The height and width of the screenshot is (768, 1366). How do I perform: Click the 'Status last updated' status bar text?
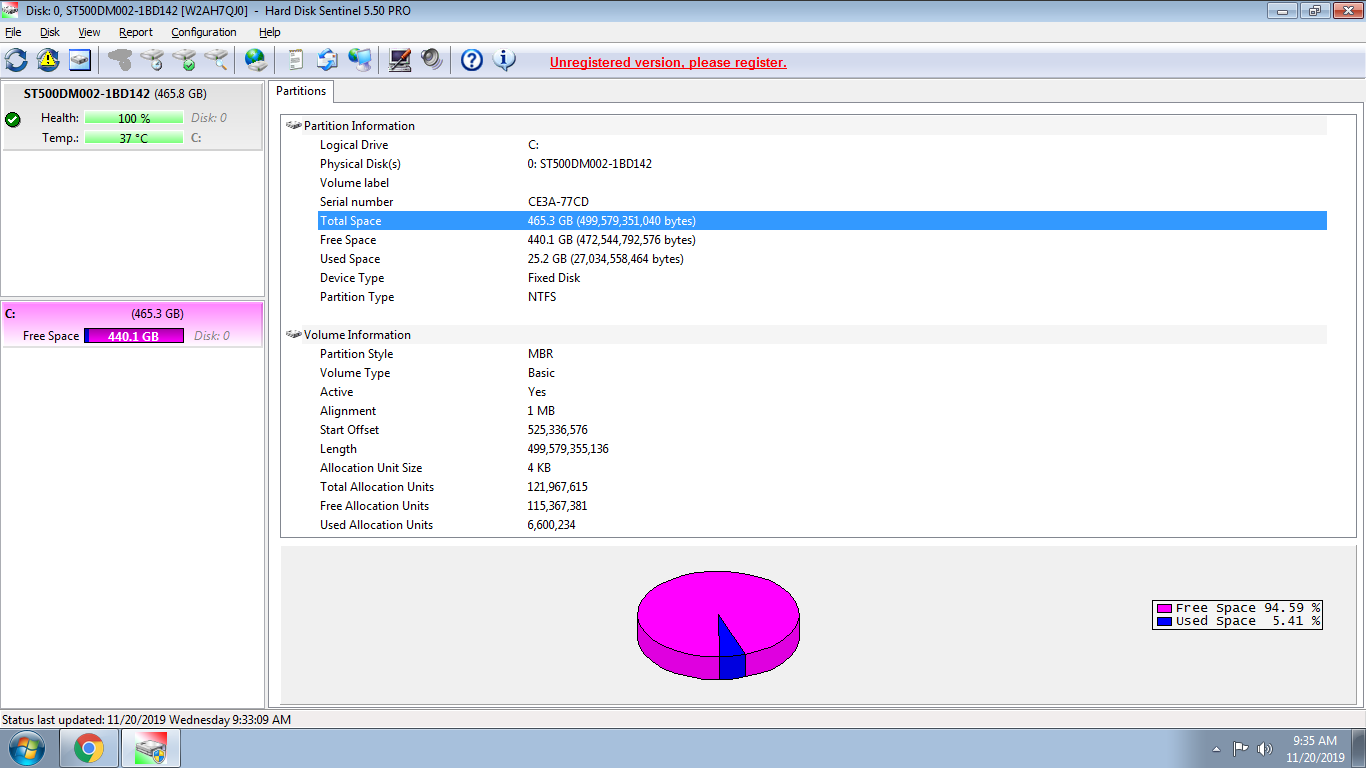[147, 720]
